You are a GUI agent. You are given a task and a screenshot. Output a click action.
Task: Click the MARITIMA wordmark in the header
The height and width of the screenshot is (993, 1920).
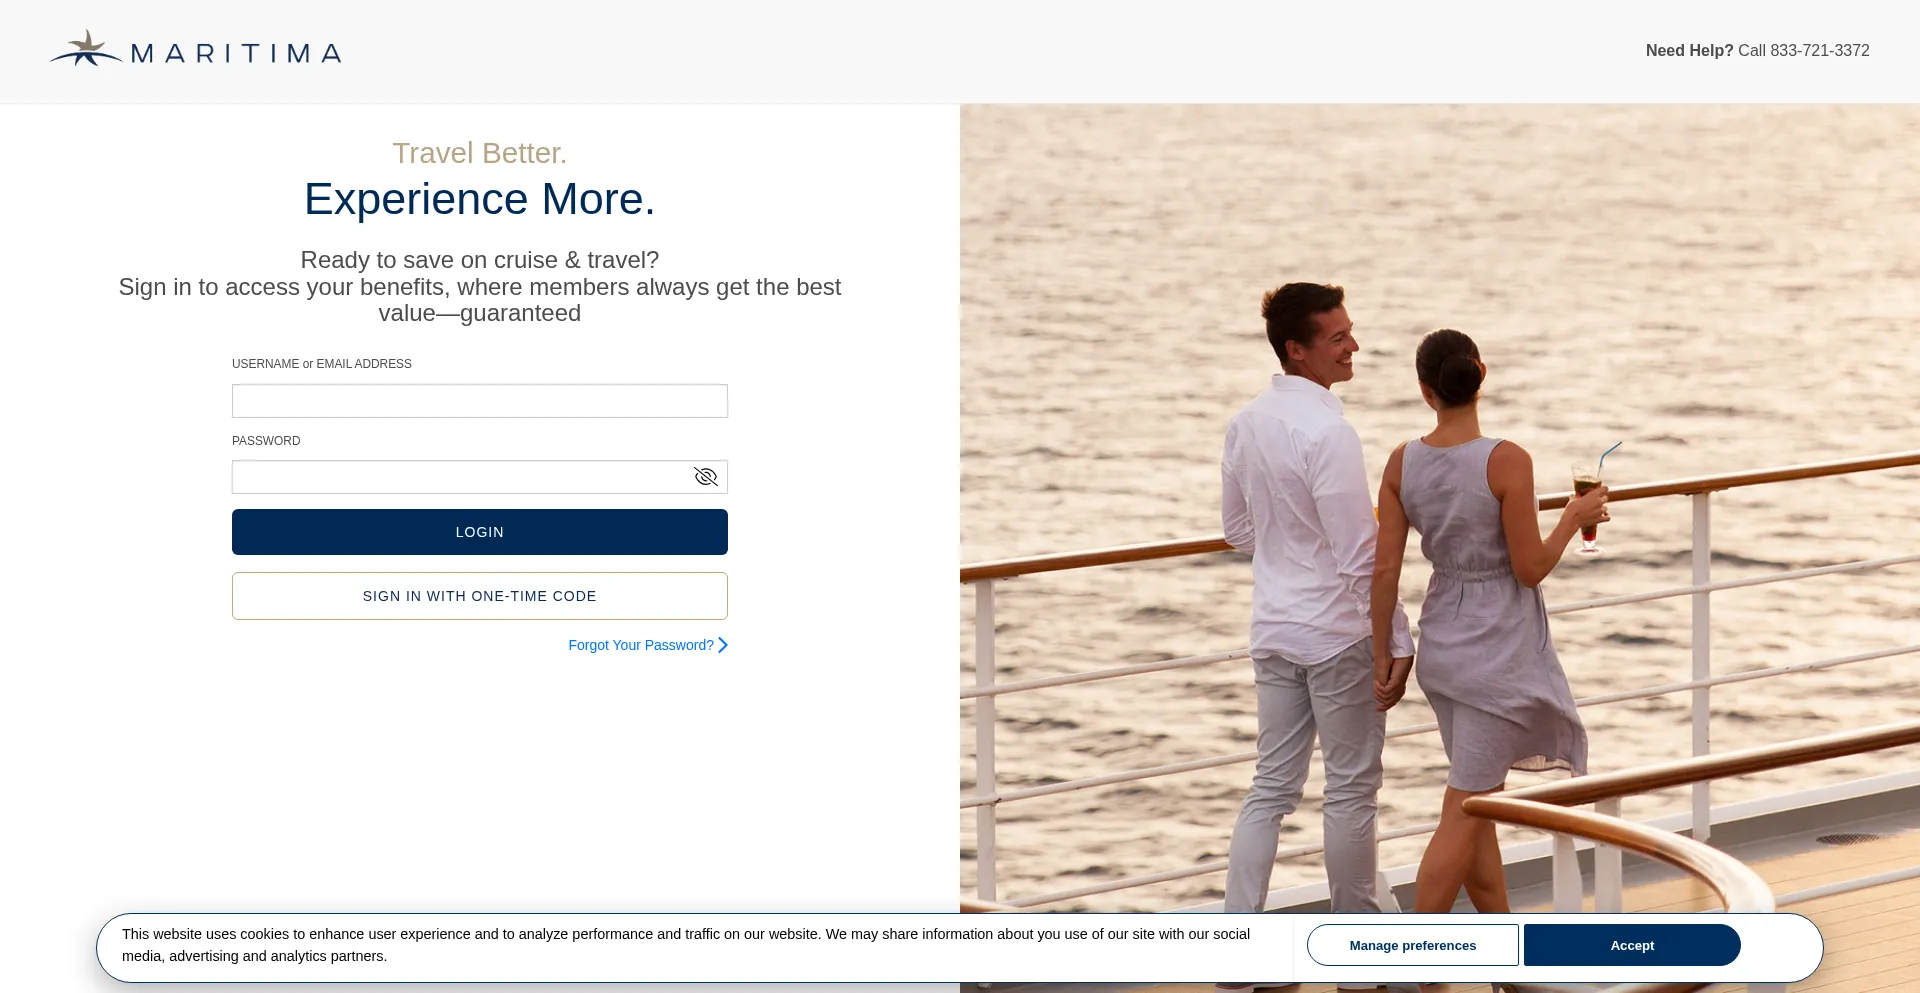(x=236, y=53)
